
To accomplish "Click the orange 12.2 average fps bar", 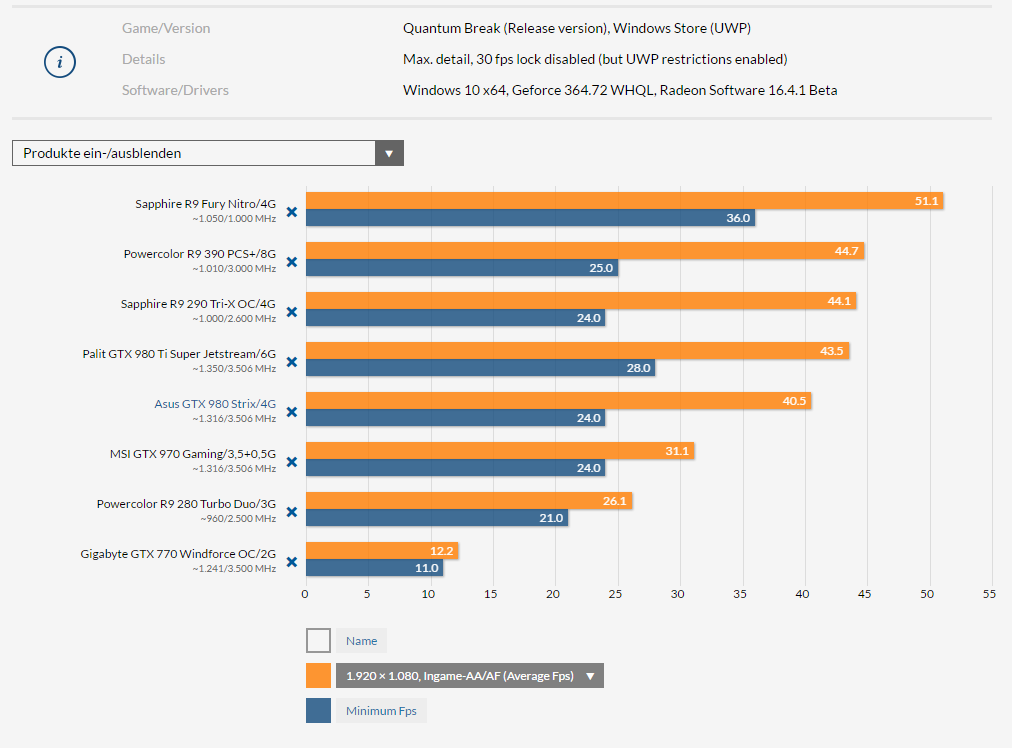I will (x=382, y=551).
